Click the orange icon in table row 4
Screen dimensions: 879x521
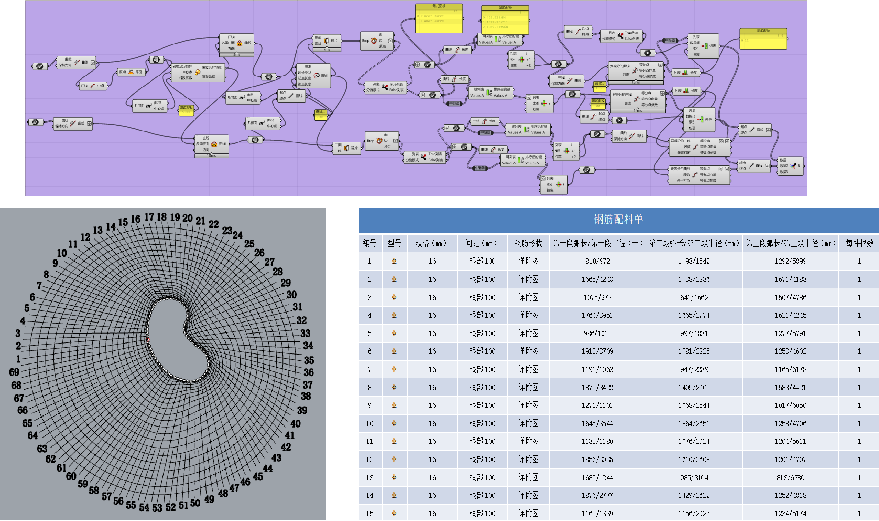click(394, 315)
